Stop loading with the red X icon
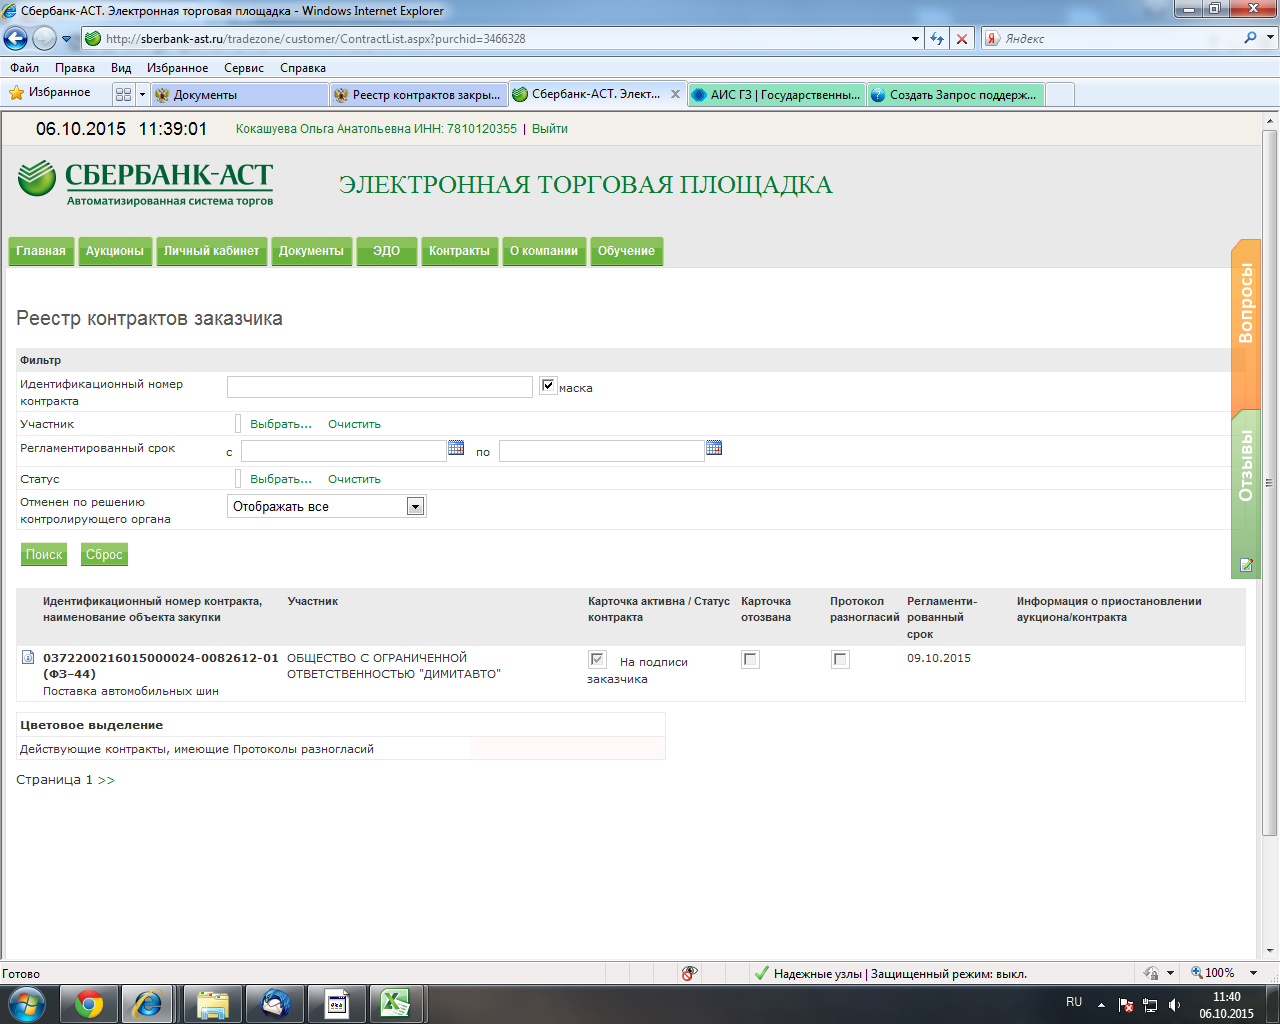The width and height of the screenshot is (1280, 1024). (x=962, y=39)
